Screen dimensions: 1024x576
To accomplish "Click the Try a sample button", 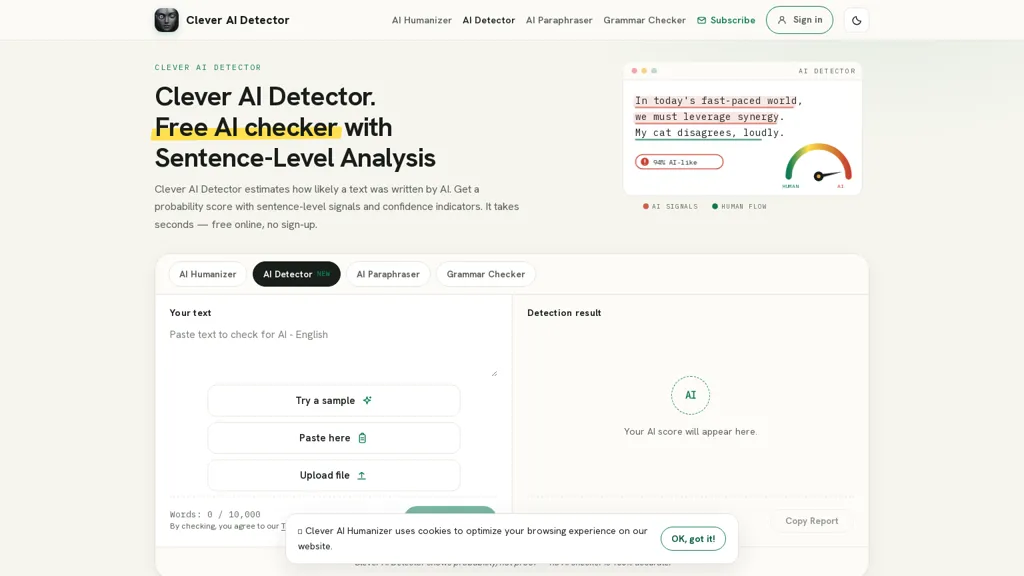I will pos(334,400).
